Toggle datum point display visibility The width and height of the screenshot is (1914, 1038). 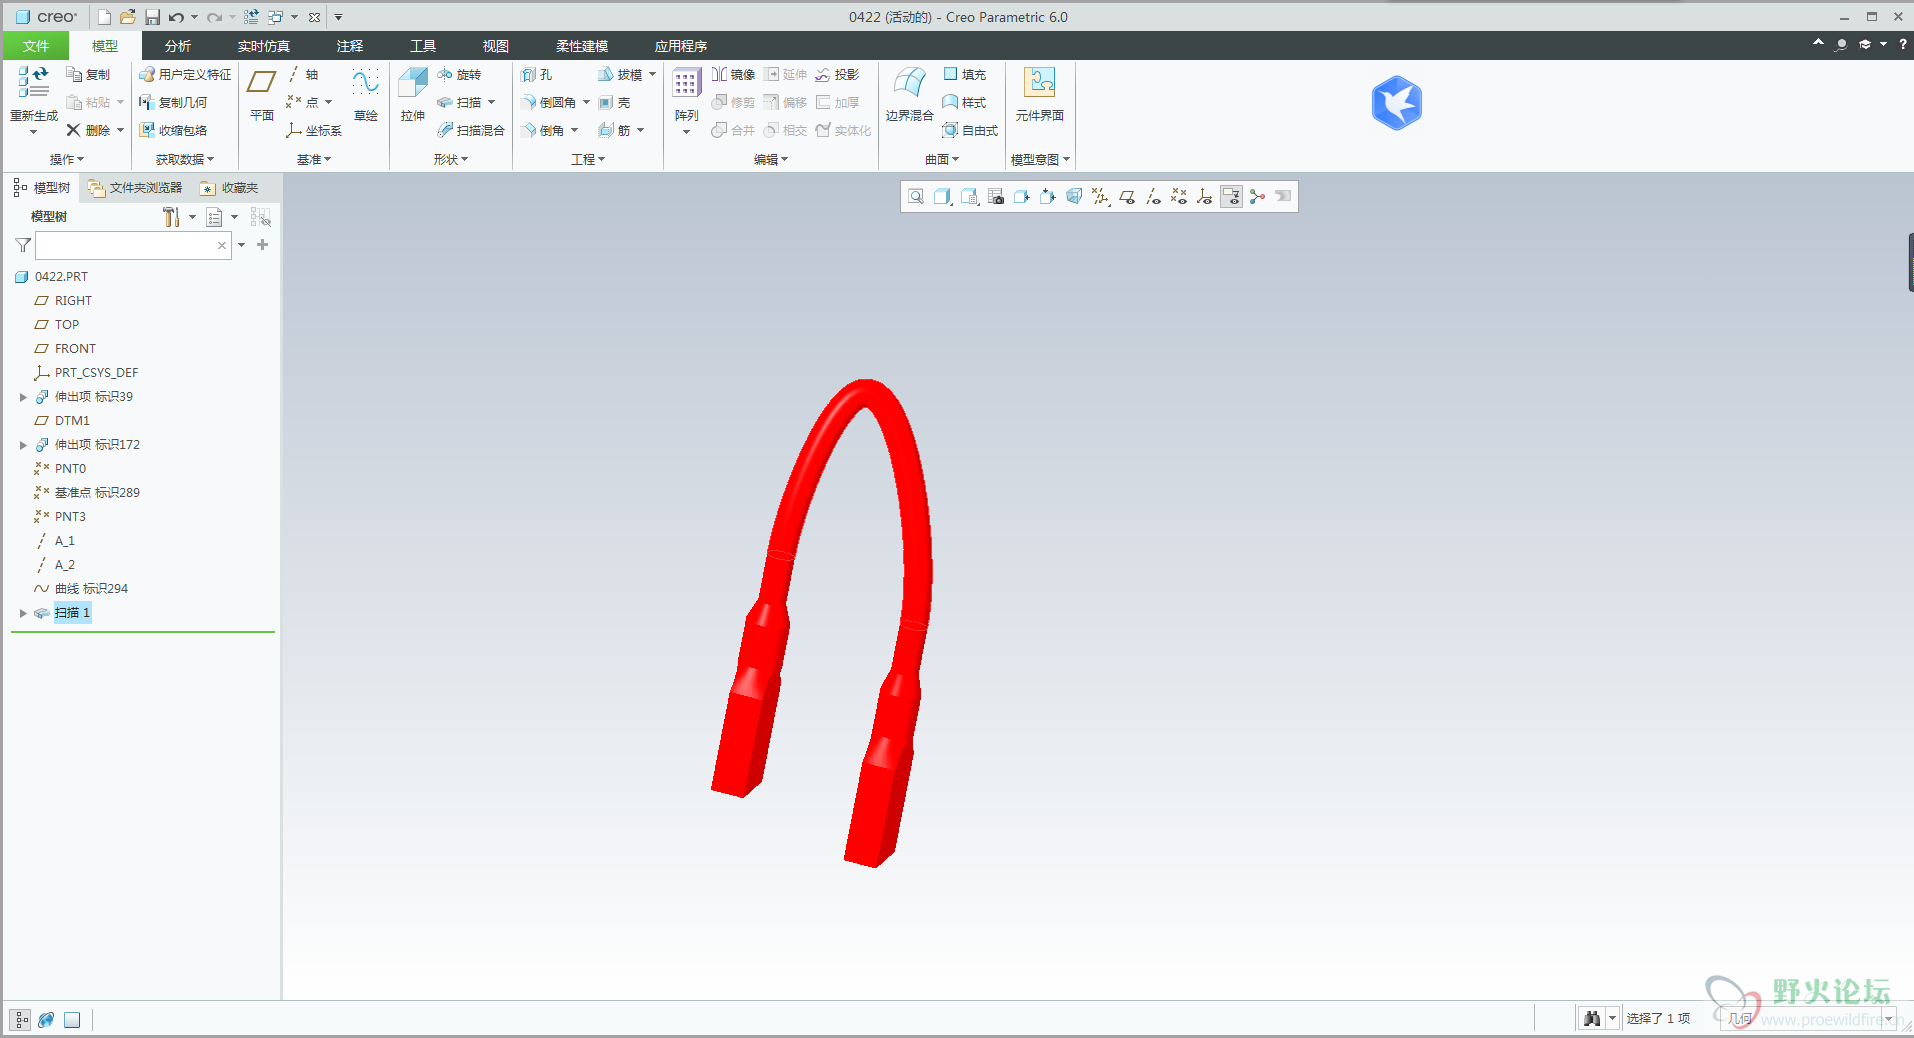1179,197
